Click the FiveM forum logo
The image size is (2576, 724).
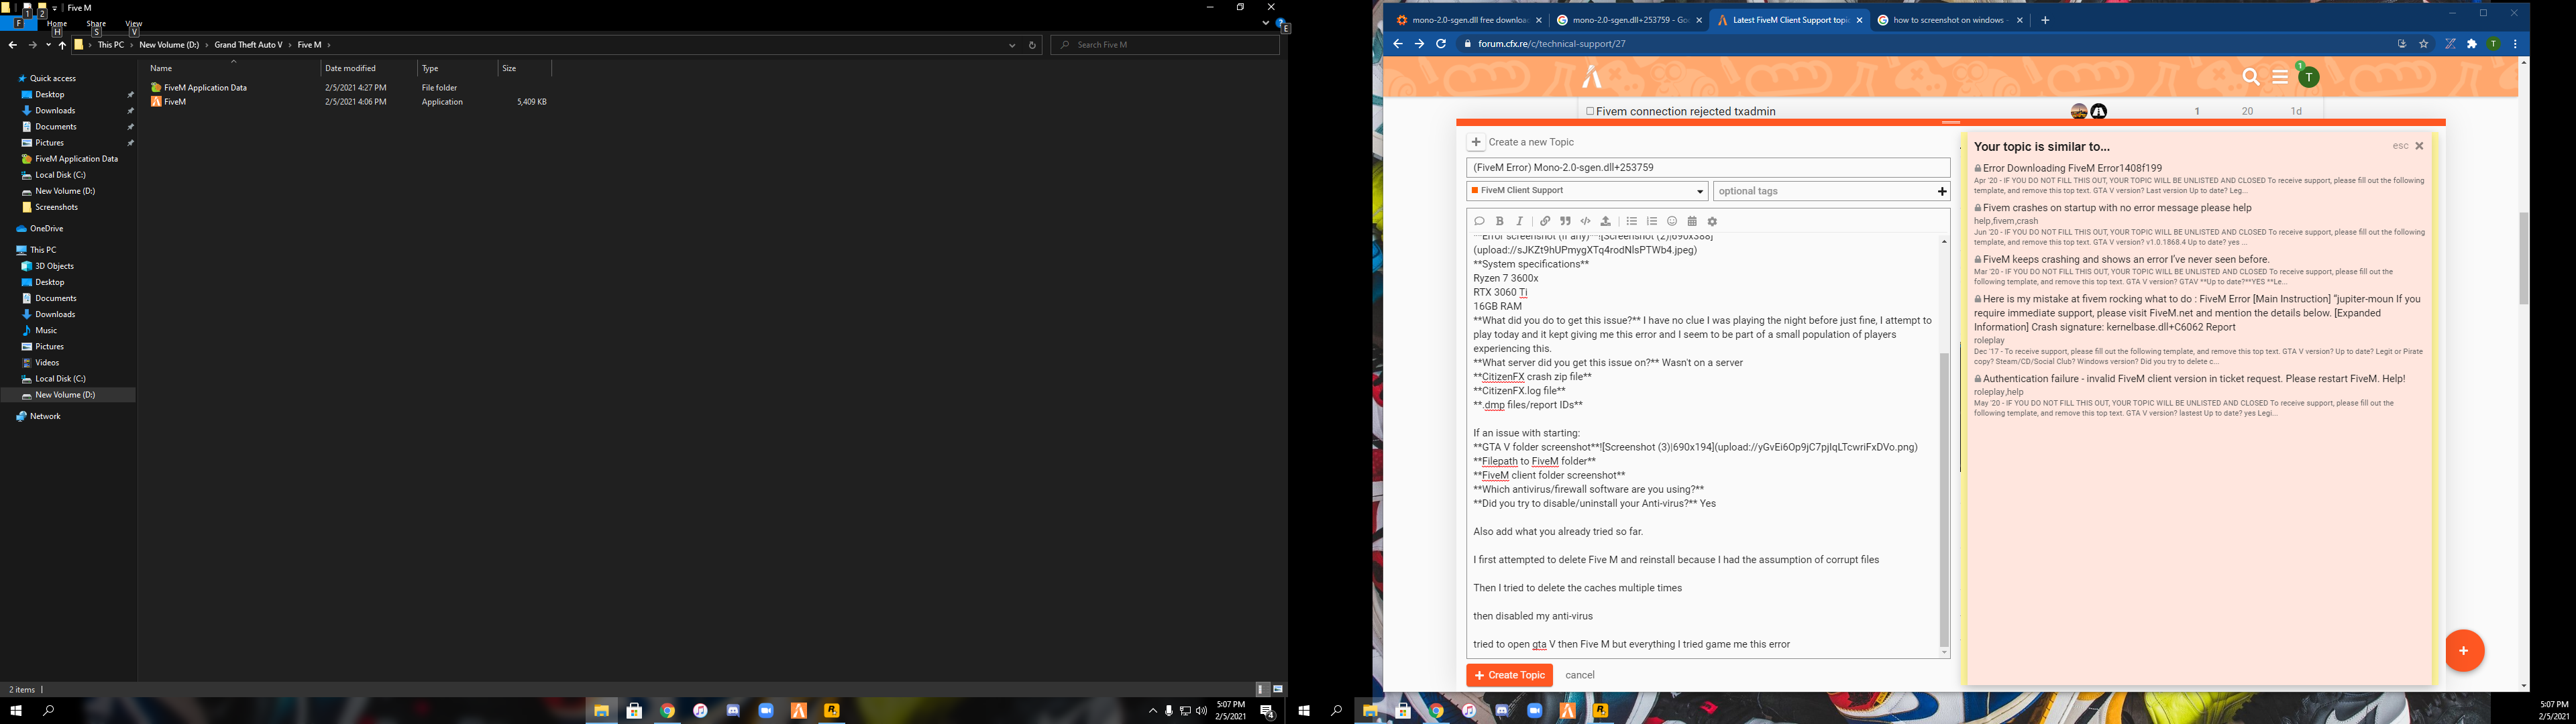(x=1592, y=77)
